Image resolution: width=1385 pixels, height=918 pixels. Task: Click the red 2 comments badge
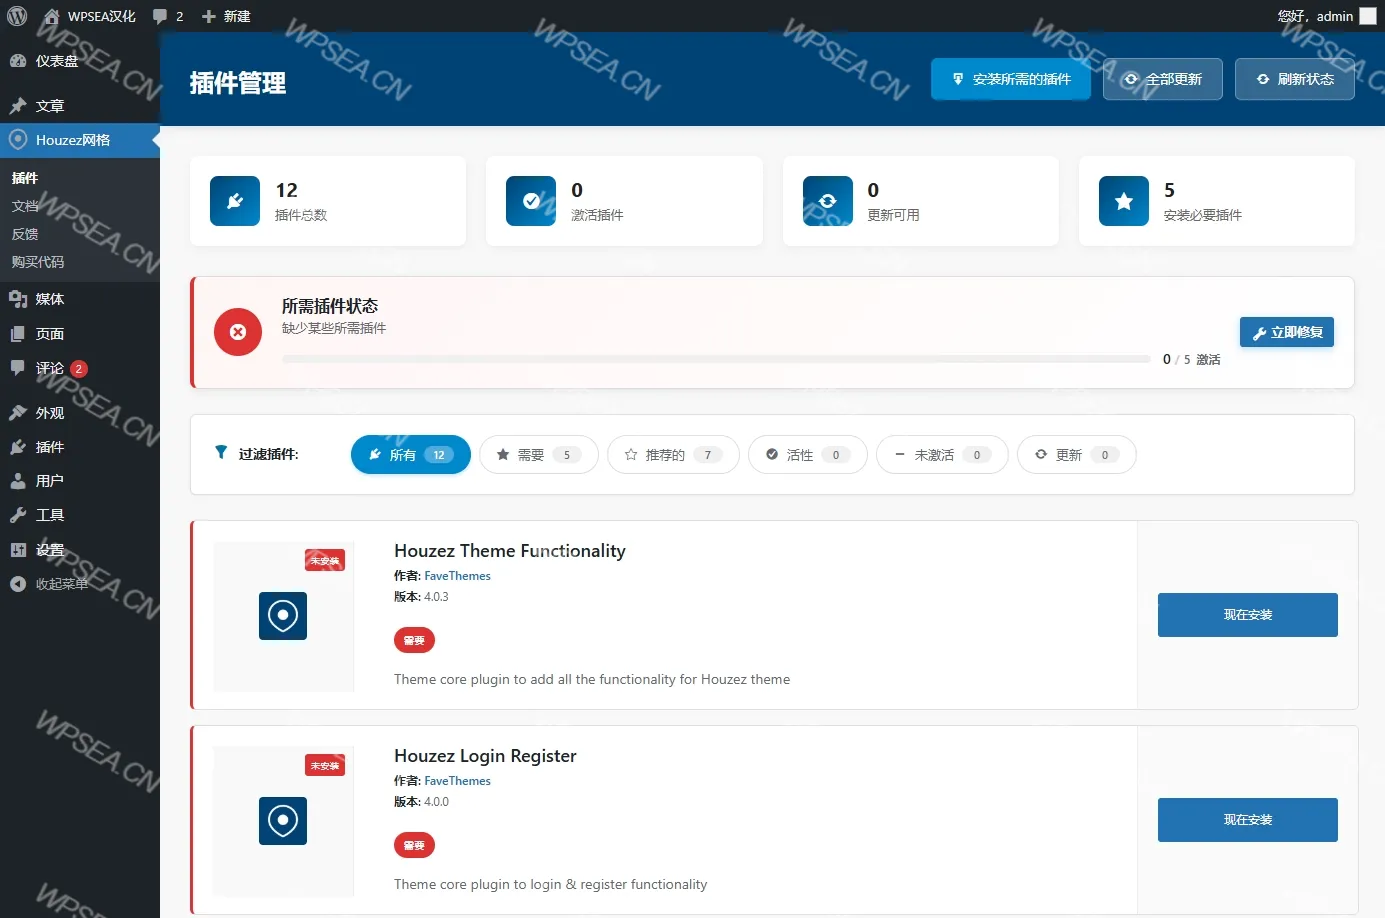[79, 369]
